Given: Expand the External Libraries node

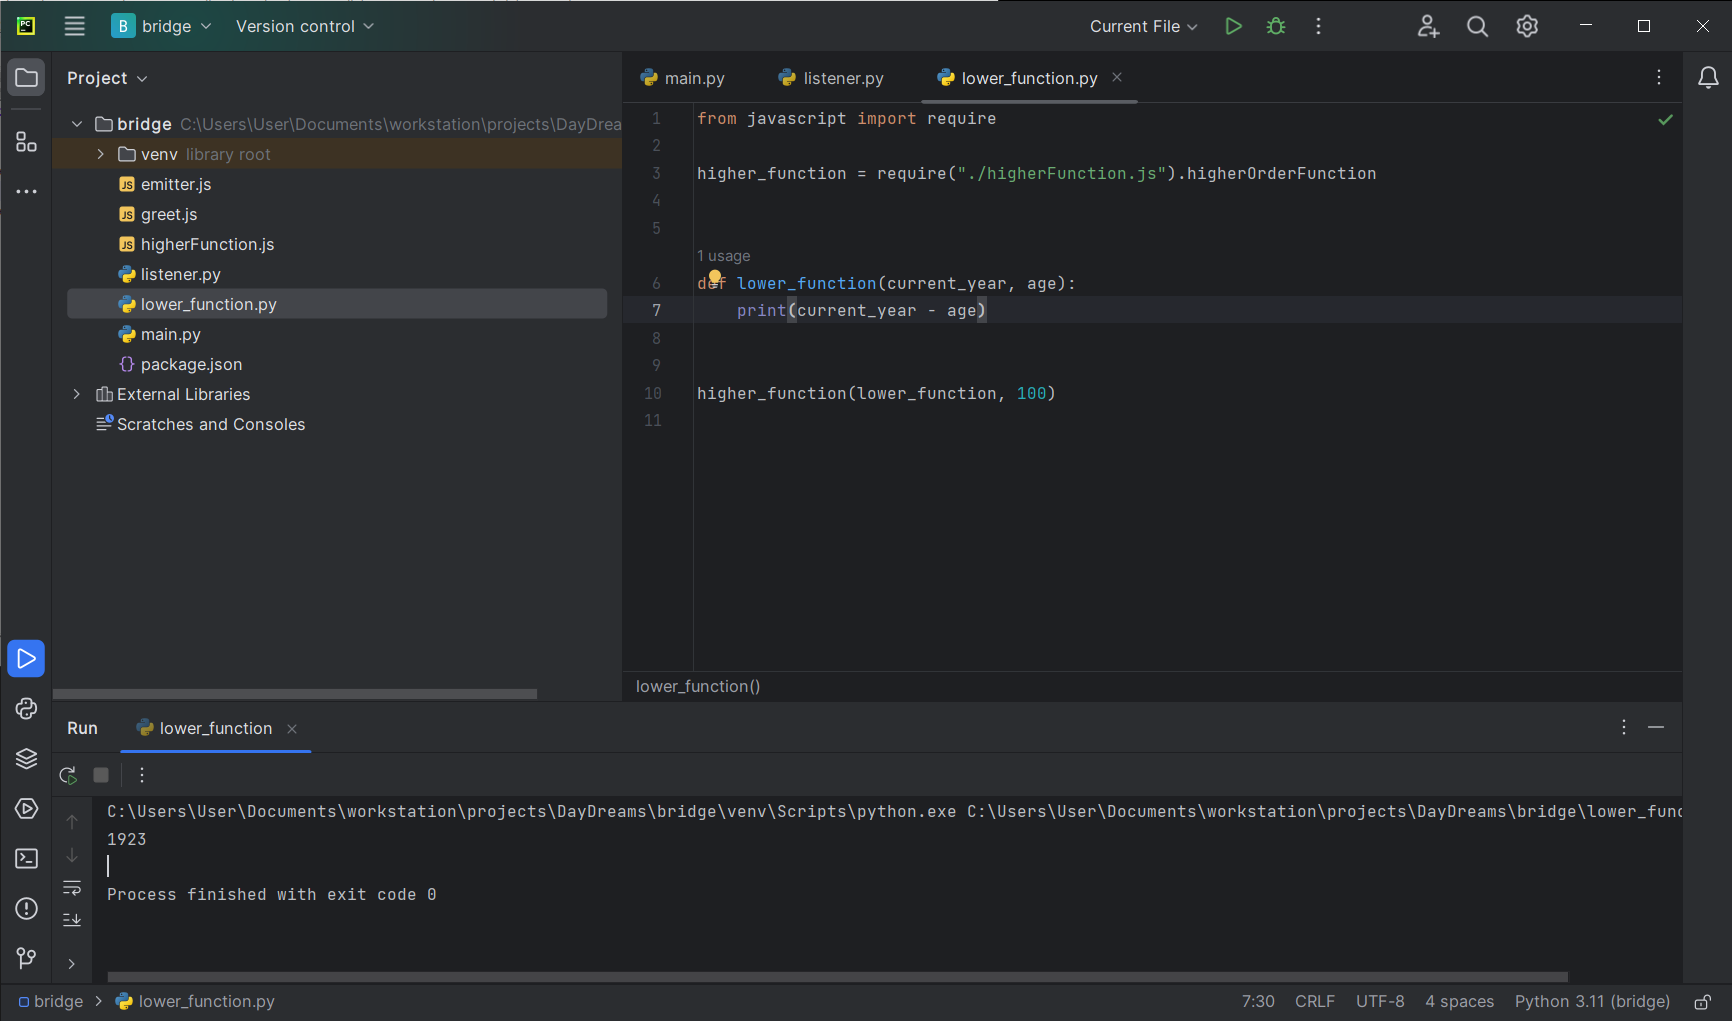Looking at the screenshot, I should [x=77, y=394].
